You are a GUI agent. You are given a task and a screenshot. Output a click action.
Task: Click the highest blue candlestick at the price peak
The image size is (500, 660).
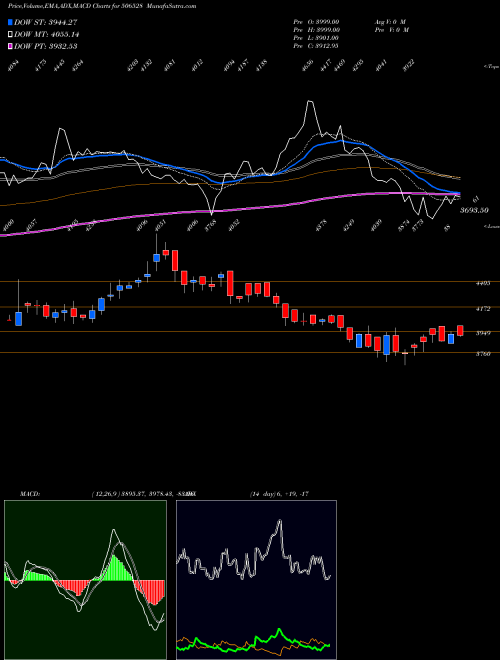click(x=157, y=258)
